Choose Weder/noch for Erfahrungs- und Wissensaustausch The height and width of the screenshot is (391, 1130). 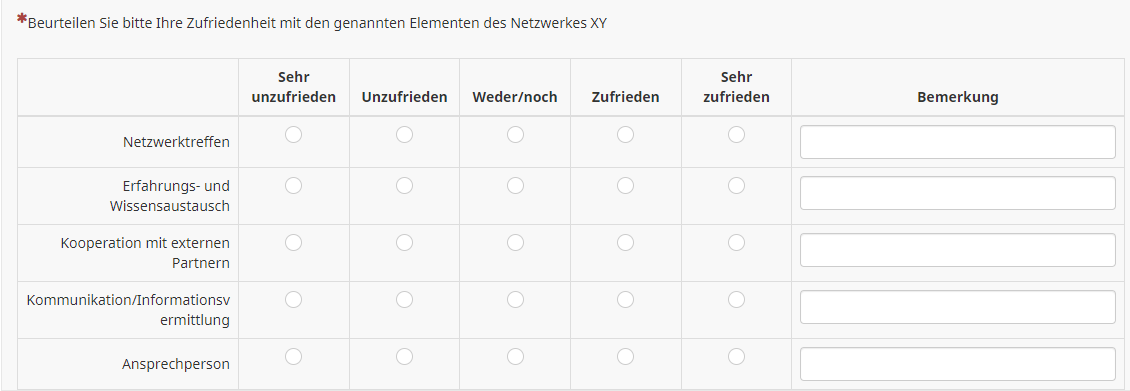[x=515, y=186]
